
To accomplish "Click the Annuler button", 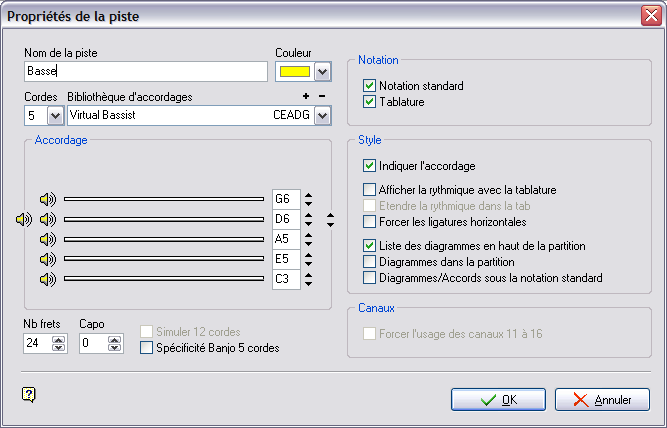I will 602,400.
